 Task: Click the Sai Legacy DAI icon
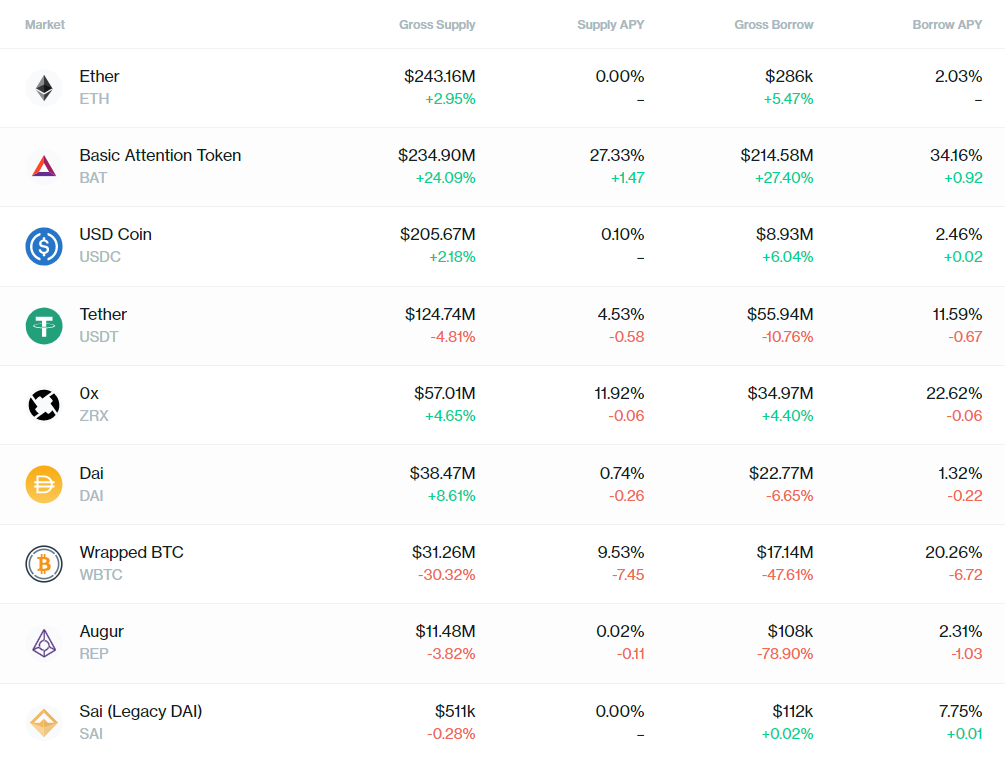pyautogui.click(x=44, y=722)
